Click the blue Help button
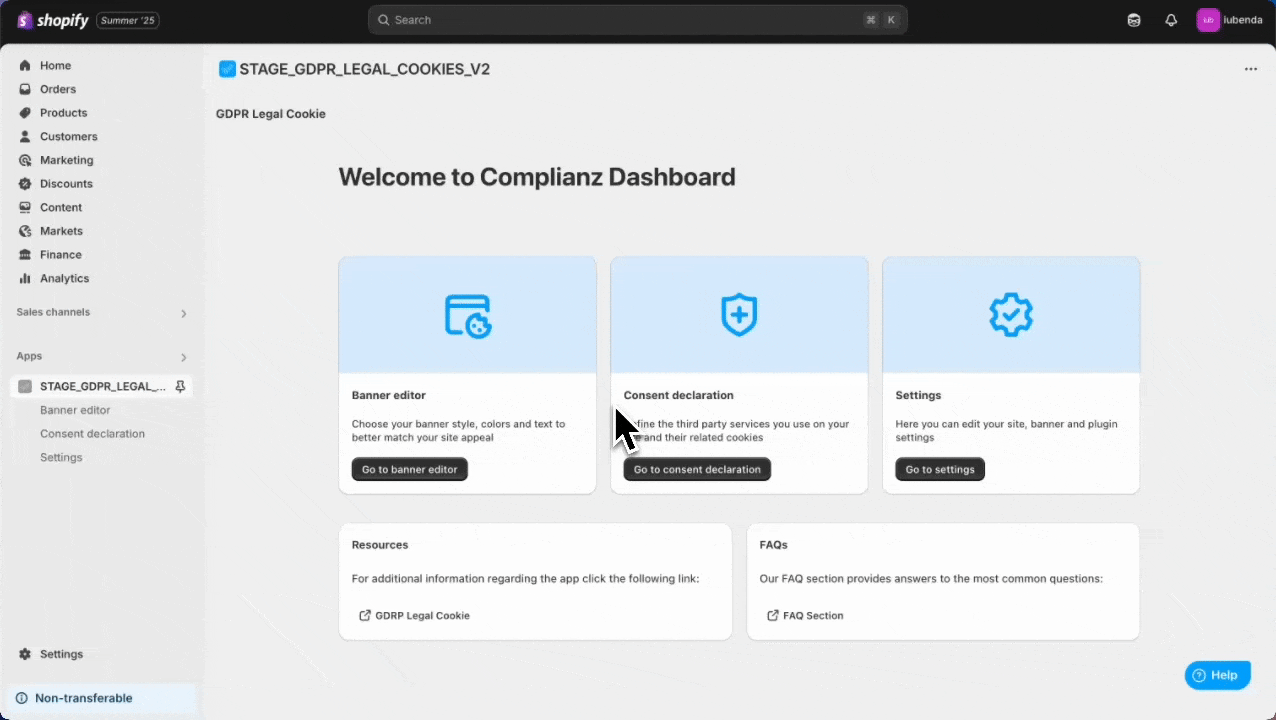The width and height of the screenshot is (1276, 720). [1217, 675]
